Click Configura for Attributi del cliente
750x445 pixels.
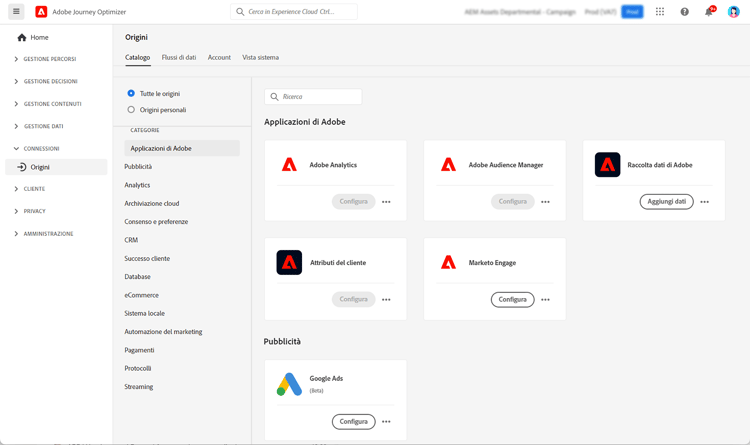(x=353, y=299)
